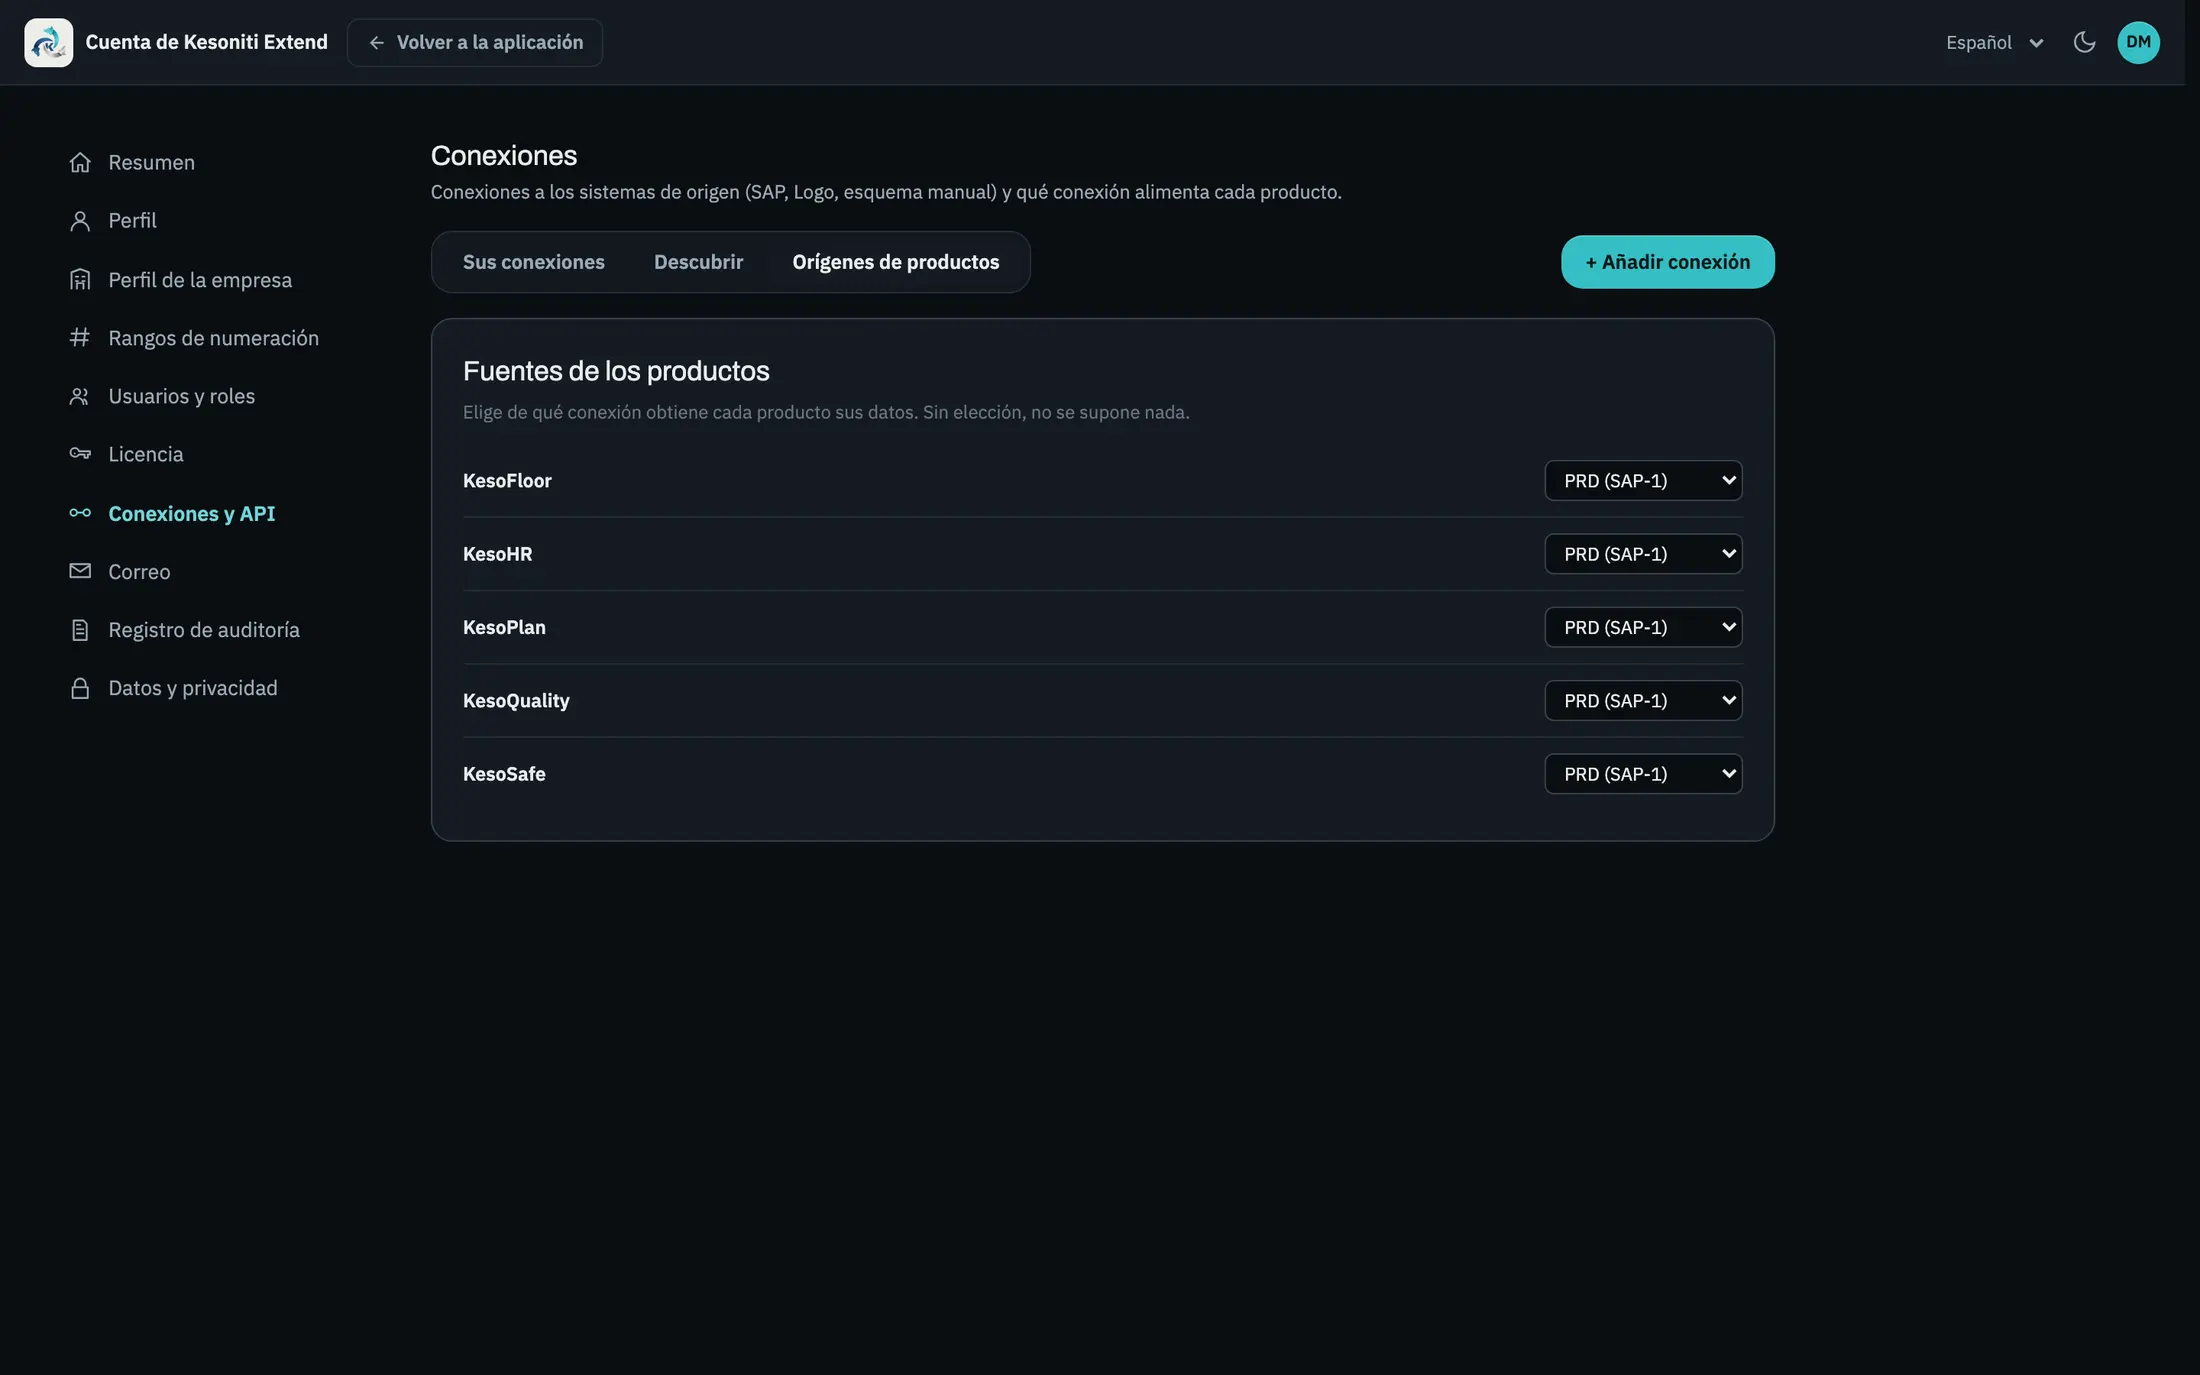This screenshot has width=2200, height=1375.
Task: Click the Fuentes de los productos heading
Action: coord(616,371)
